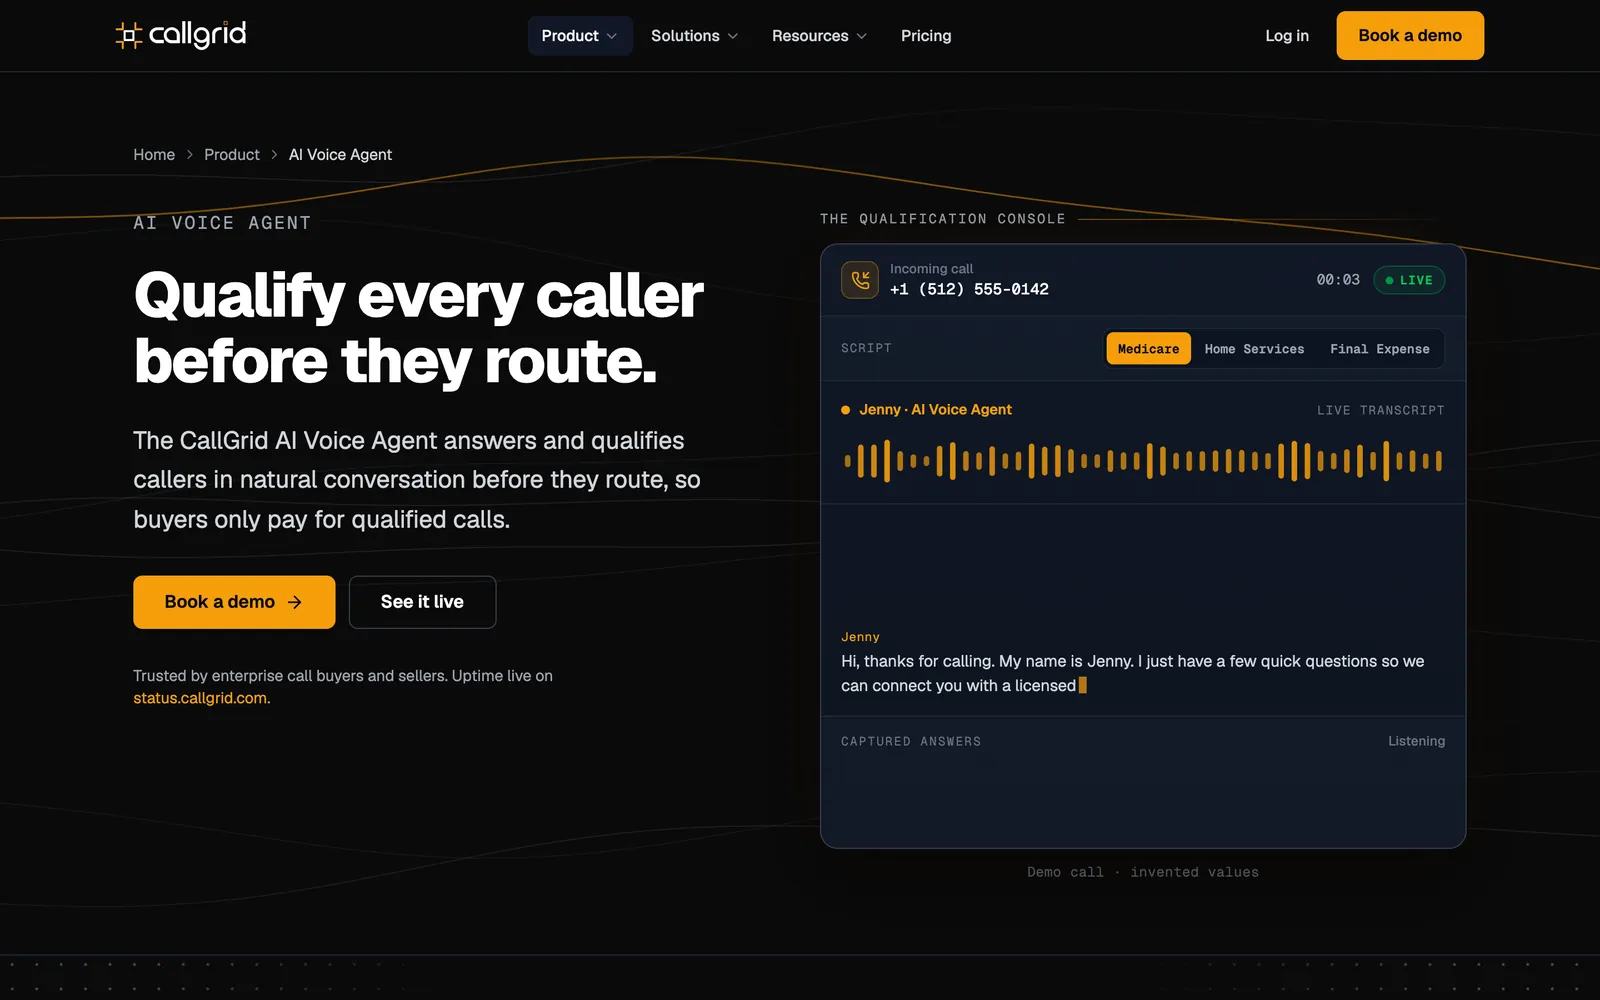The width and height of the screenshot is (1600, 1000).
Task: Click the hero Book a demo button
Action: tap(234, 602)
